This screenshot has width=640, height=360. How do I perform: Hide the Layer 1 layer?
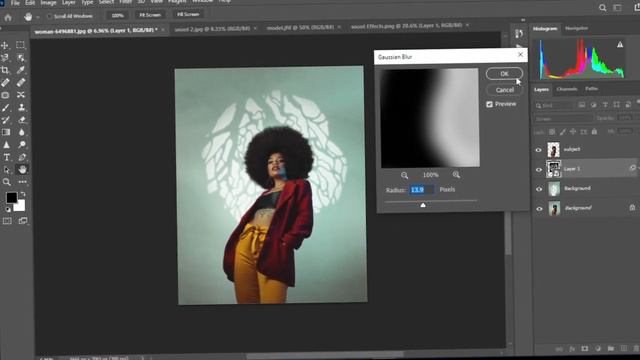pos(539,169)
